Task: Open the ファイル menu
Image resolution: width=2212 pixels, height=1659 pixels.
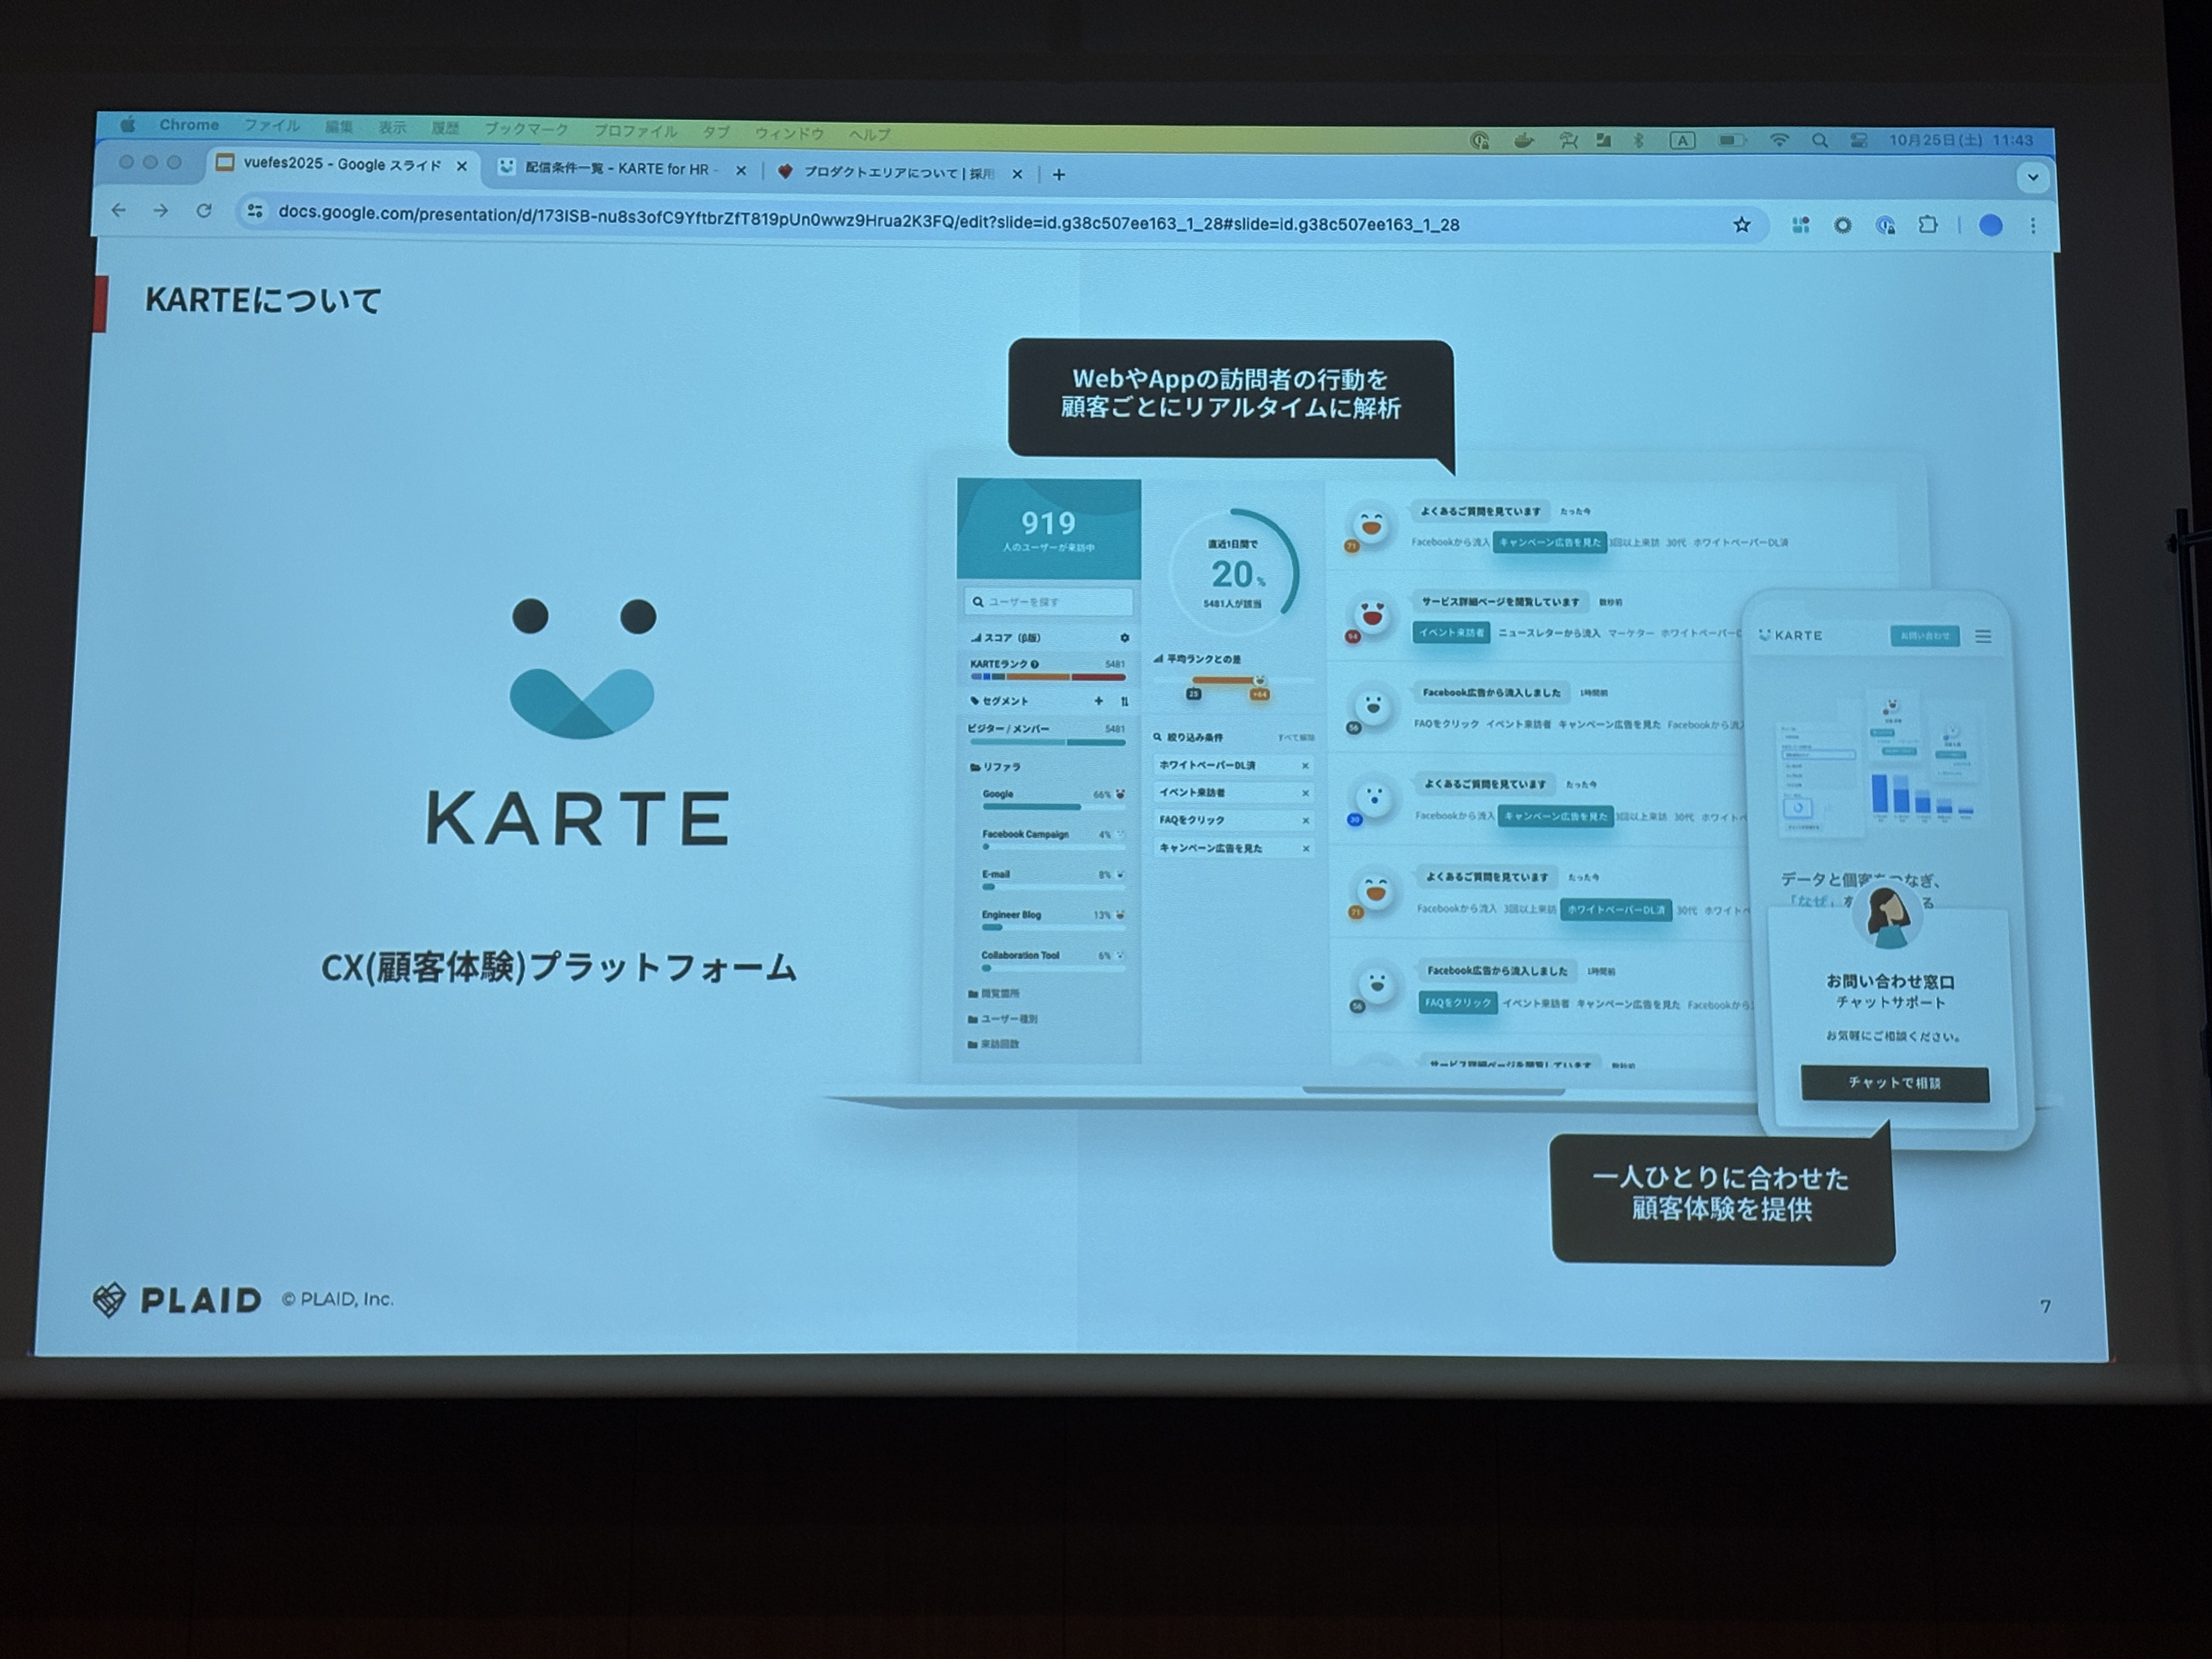Action: point(272,126)
